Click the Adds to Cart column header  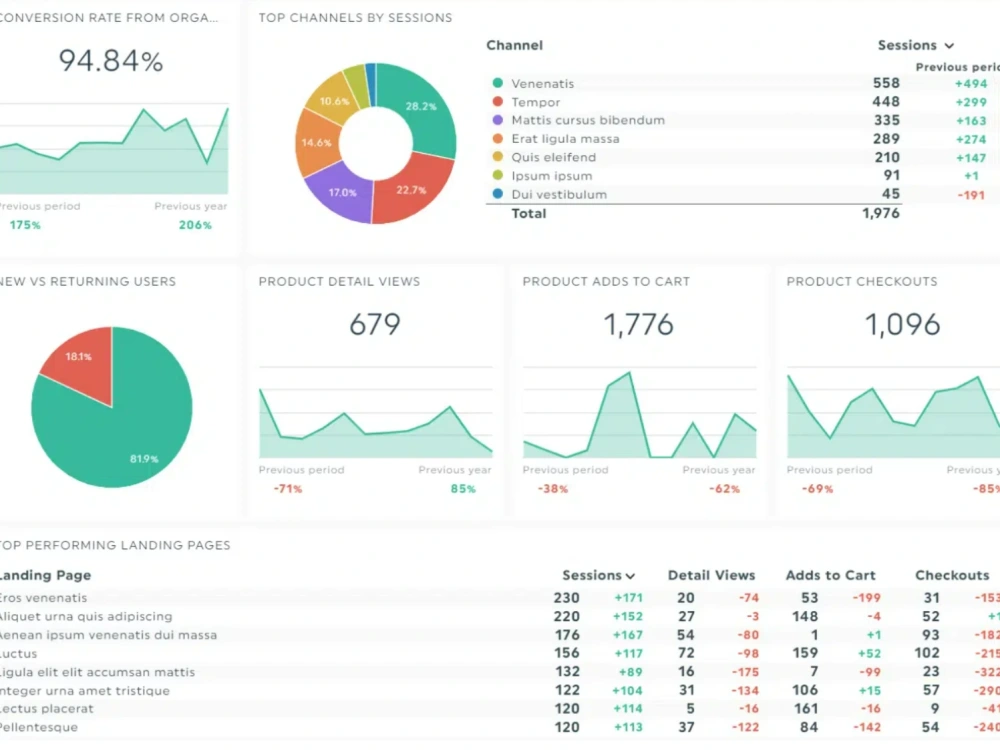coord(830,576)
